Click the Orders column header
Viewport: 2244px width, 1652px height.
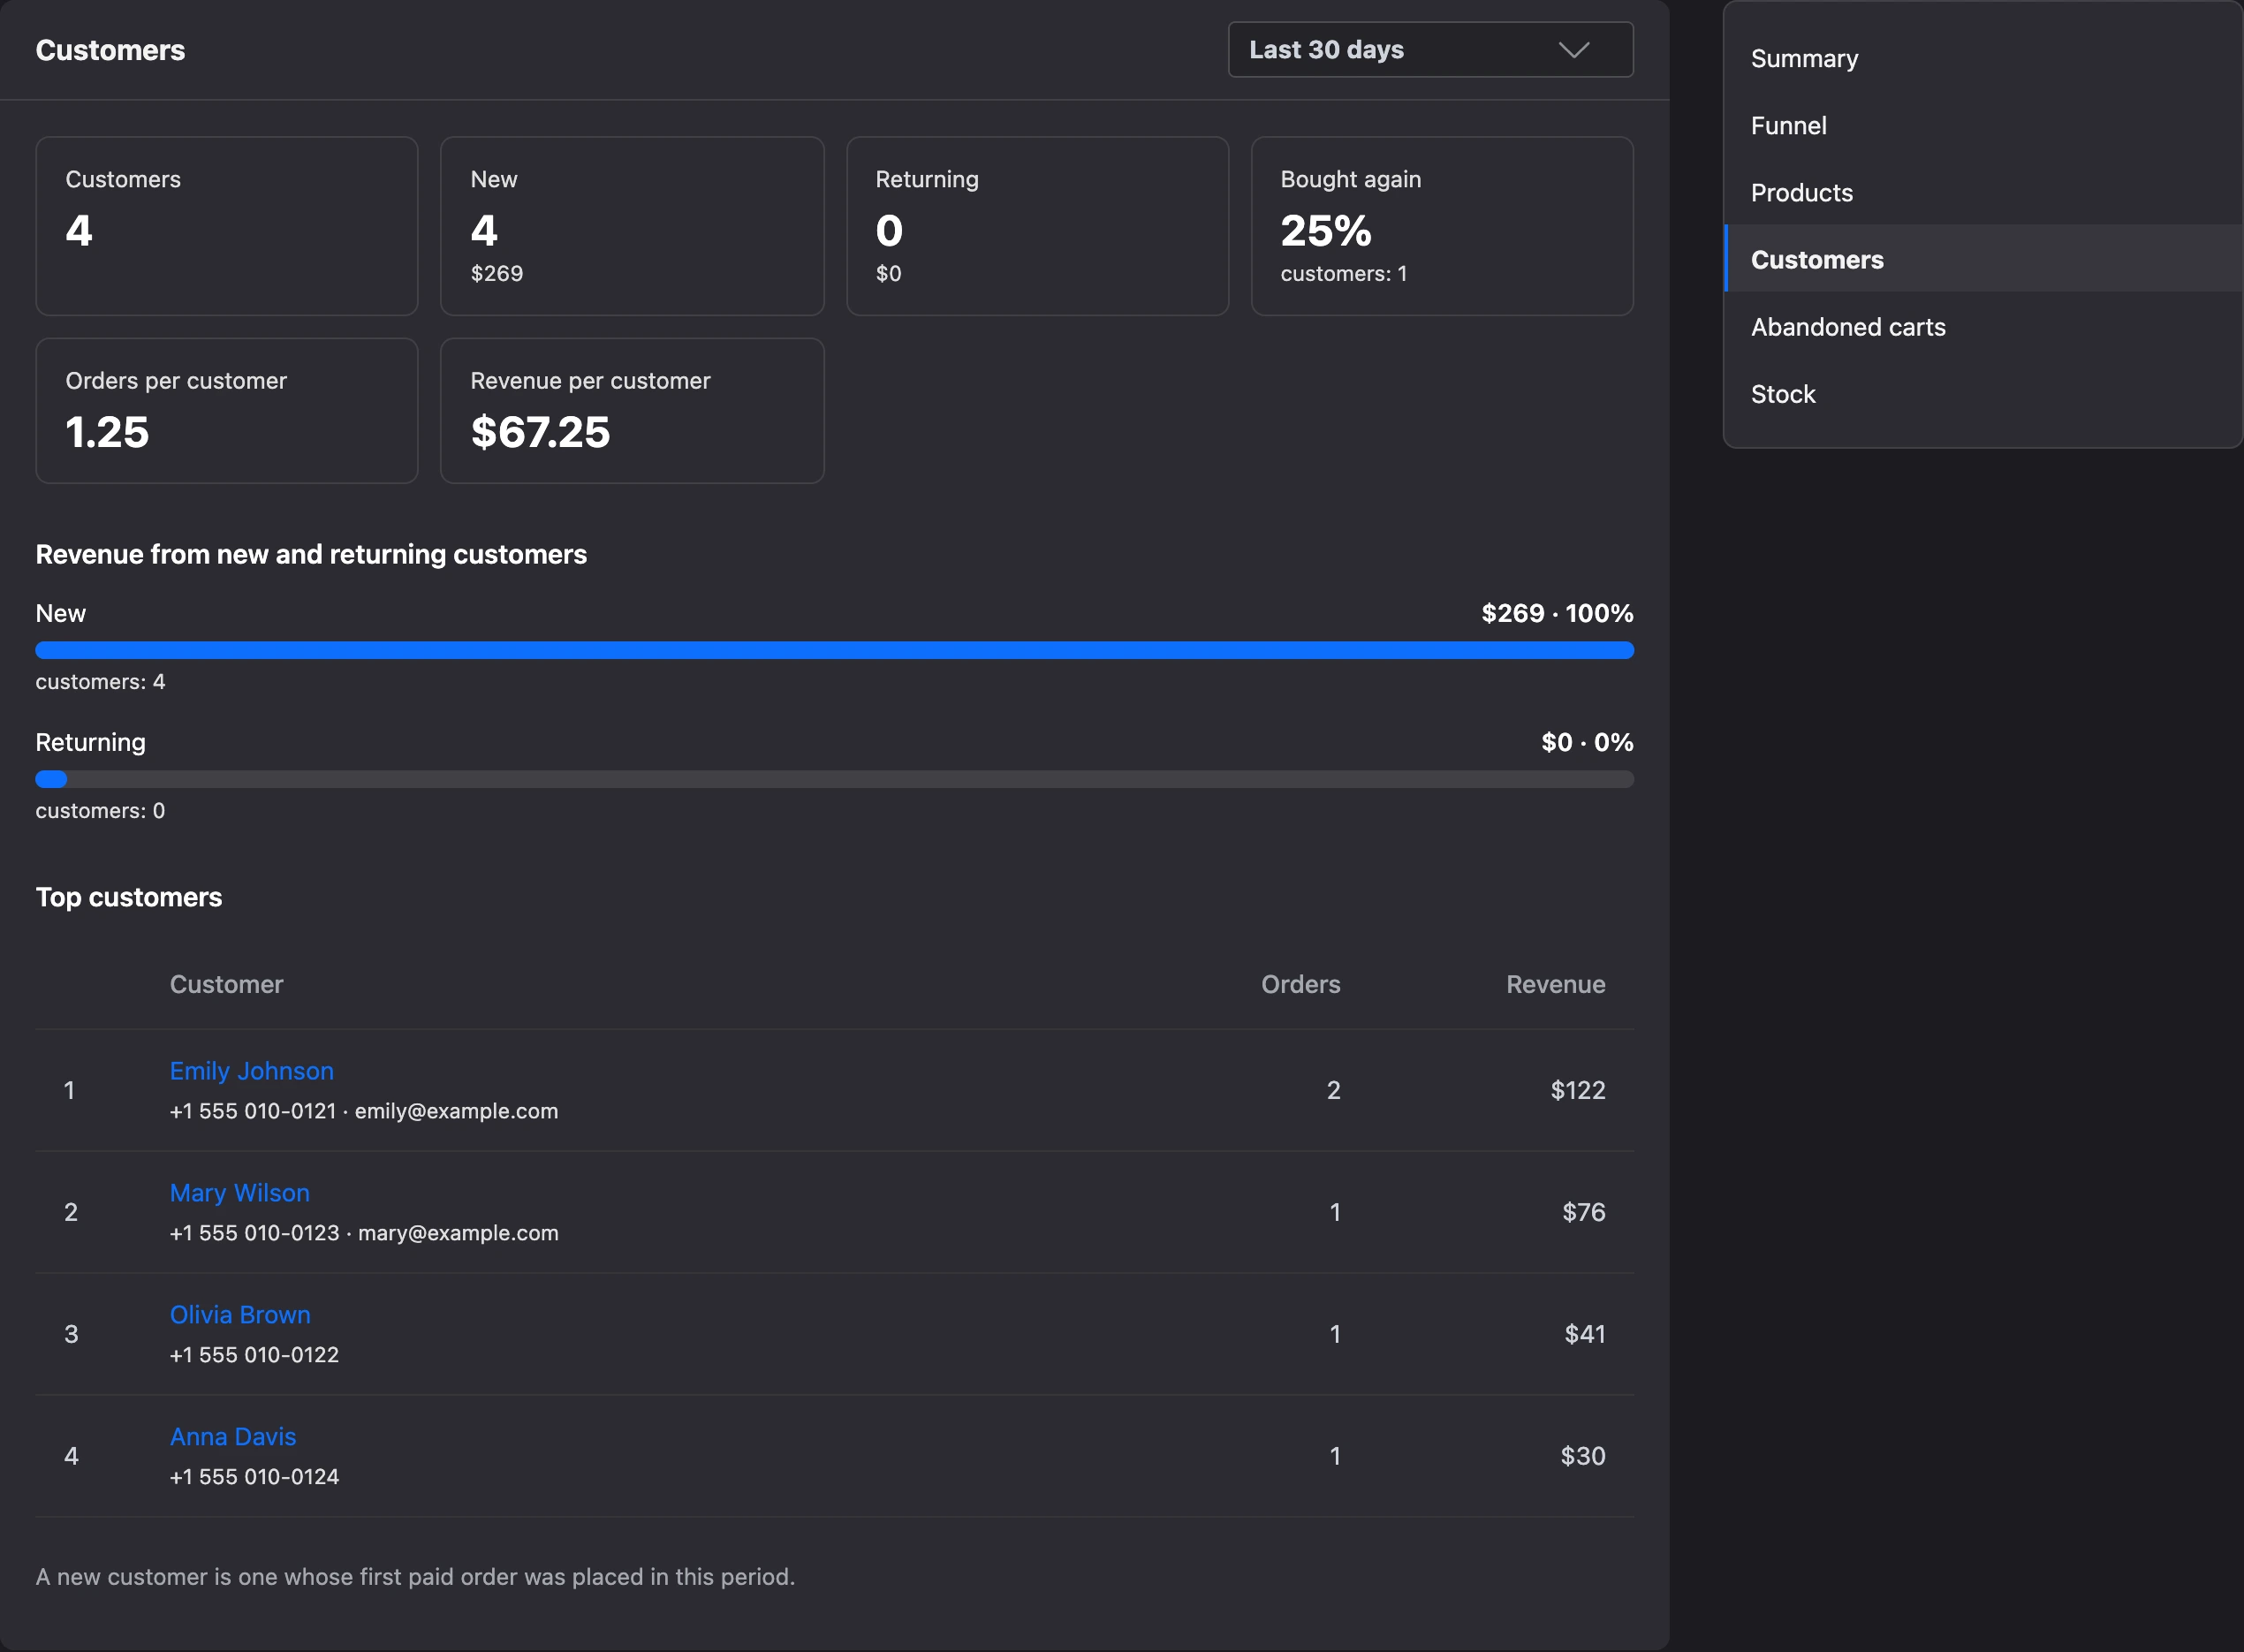(x=1300, y=985)
